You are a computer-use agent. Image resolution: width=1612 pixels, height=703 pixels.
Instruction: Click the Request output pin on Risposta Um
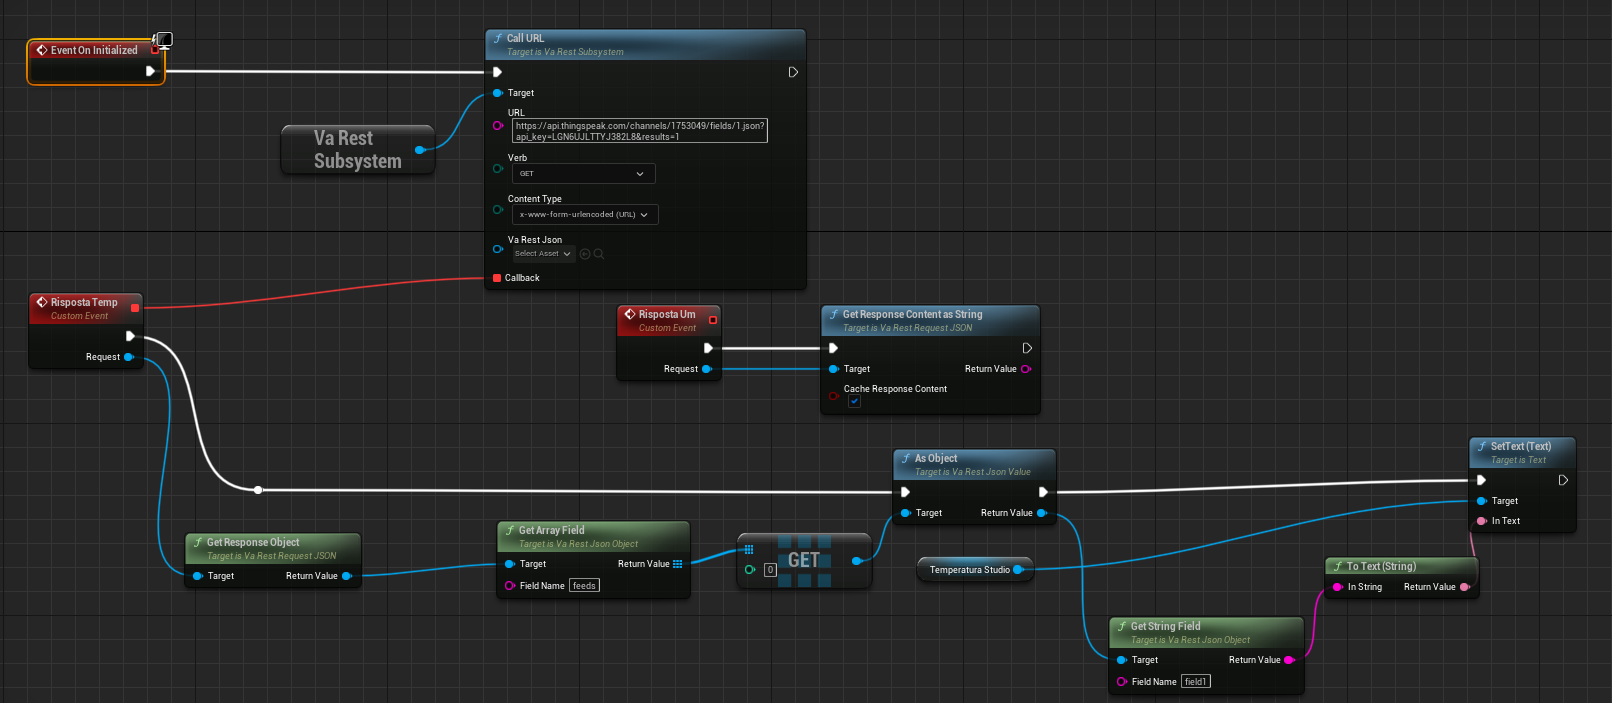pos(707,369)
